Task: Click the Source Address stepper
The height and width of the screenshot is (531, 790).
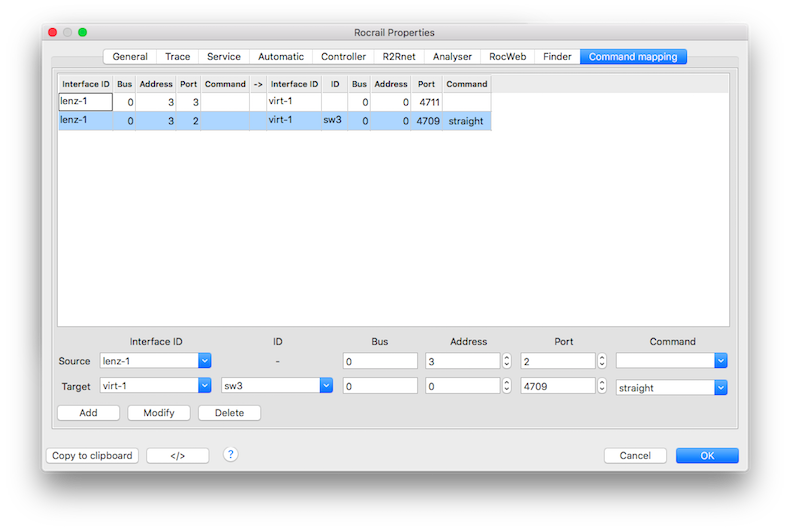Action: [506, 361]
